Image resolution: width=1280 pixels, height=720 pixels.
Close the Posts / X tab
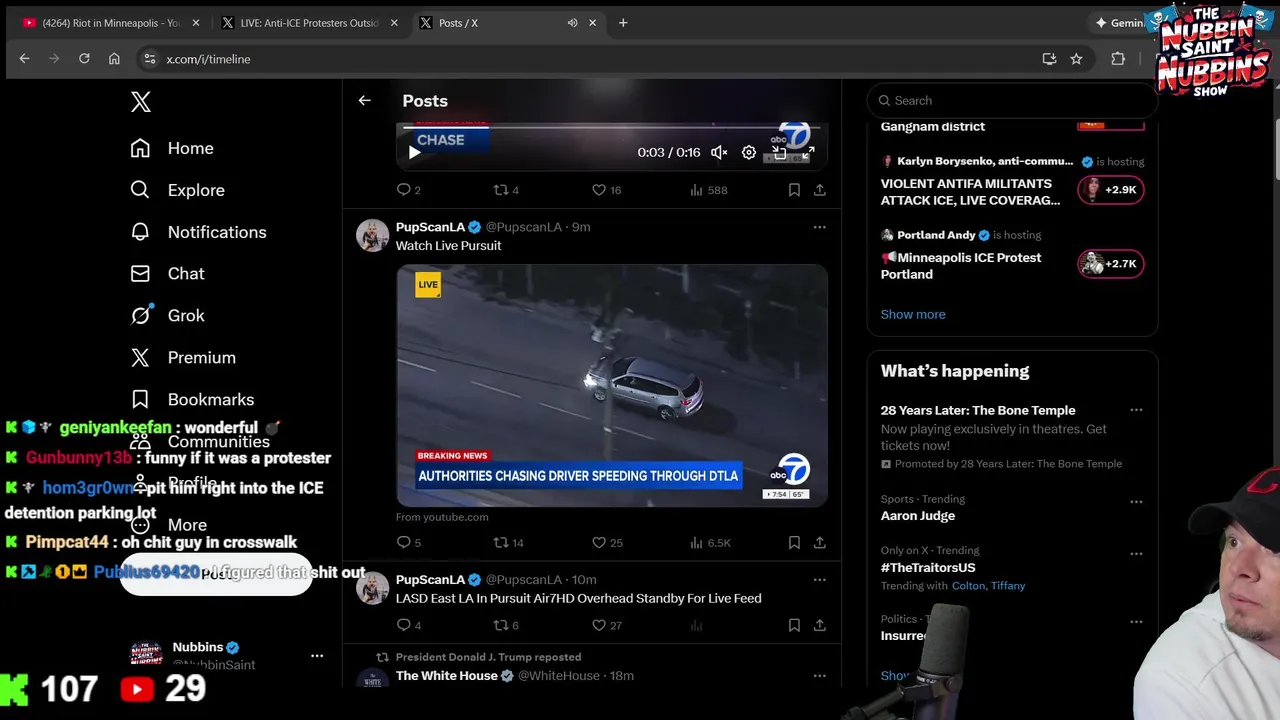pyautogui.click(x=594, y=23)
